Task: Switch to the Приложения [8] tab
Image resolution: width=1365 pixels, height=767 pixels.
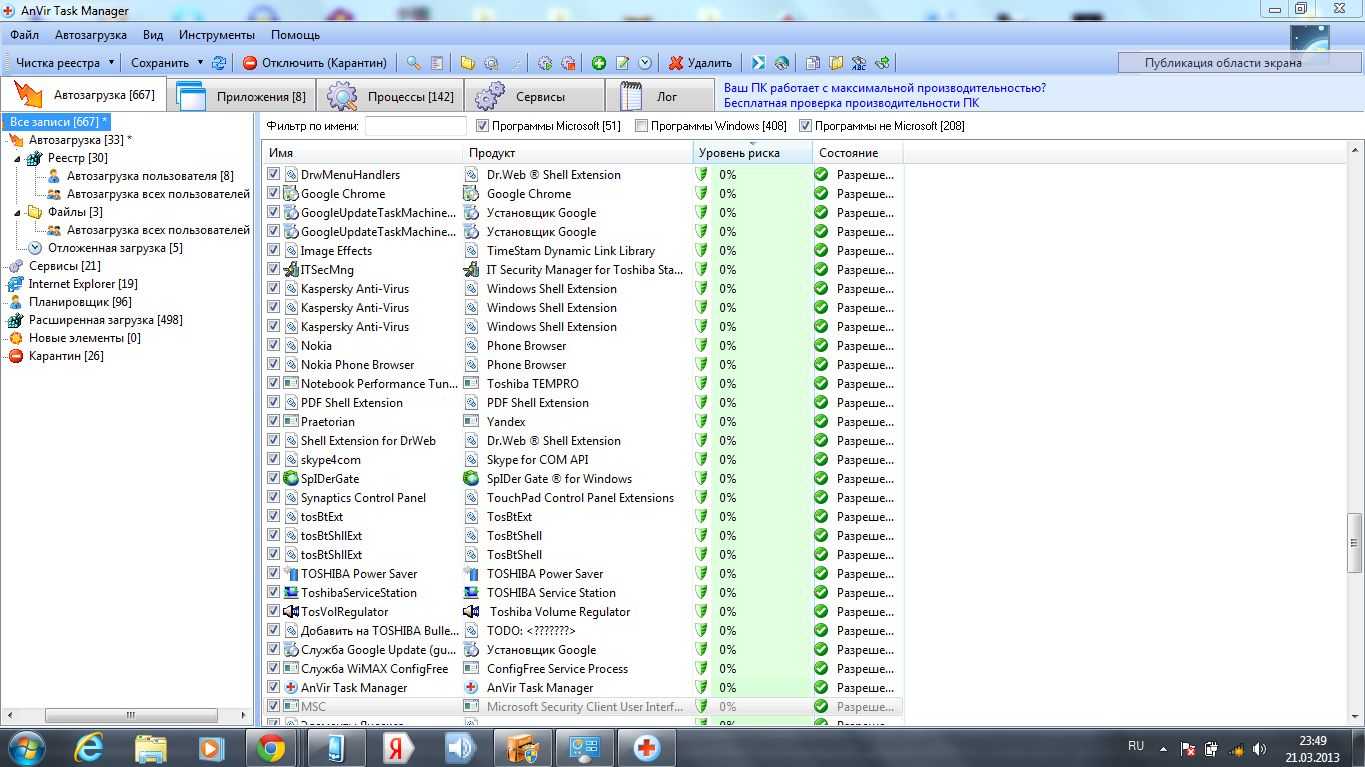Action: click(x=242, y=96)
